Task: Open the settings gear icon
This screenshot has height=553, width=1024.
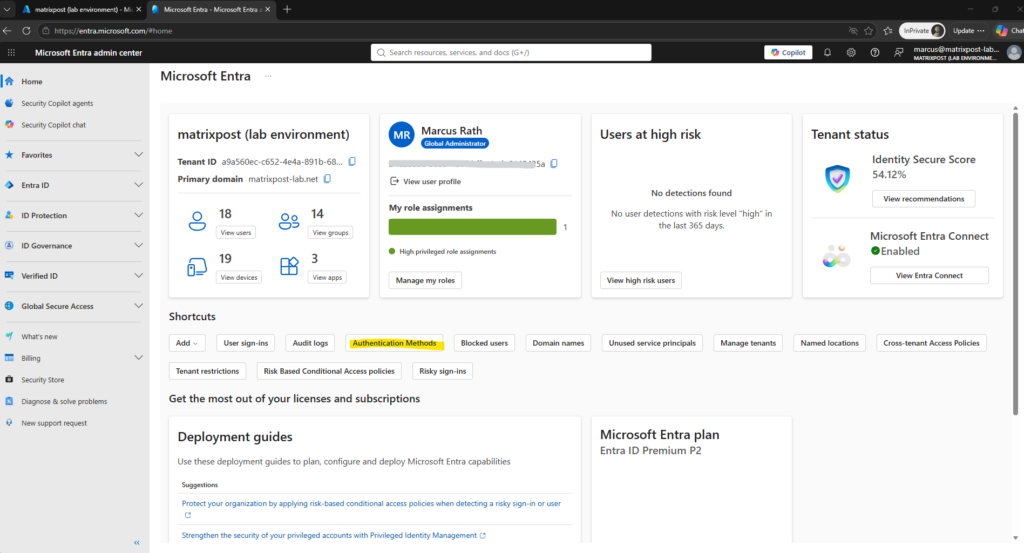Action: click(851, 53)
